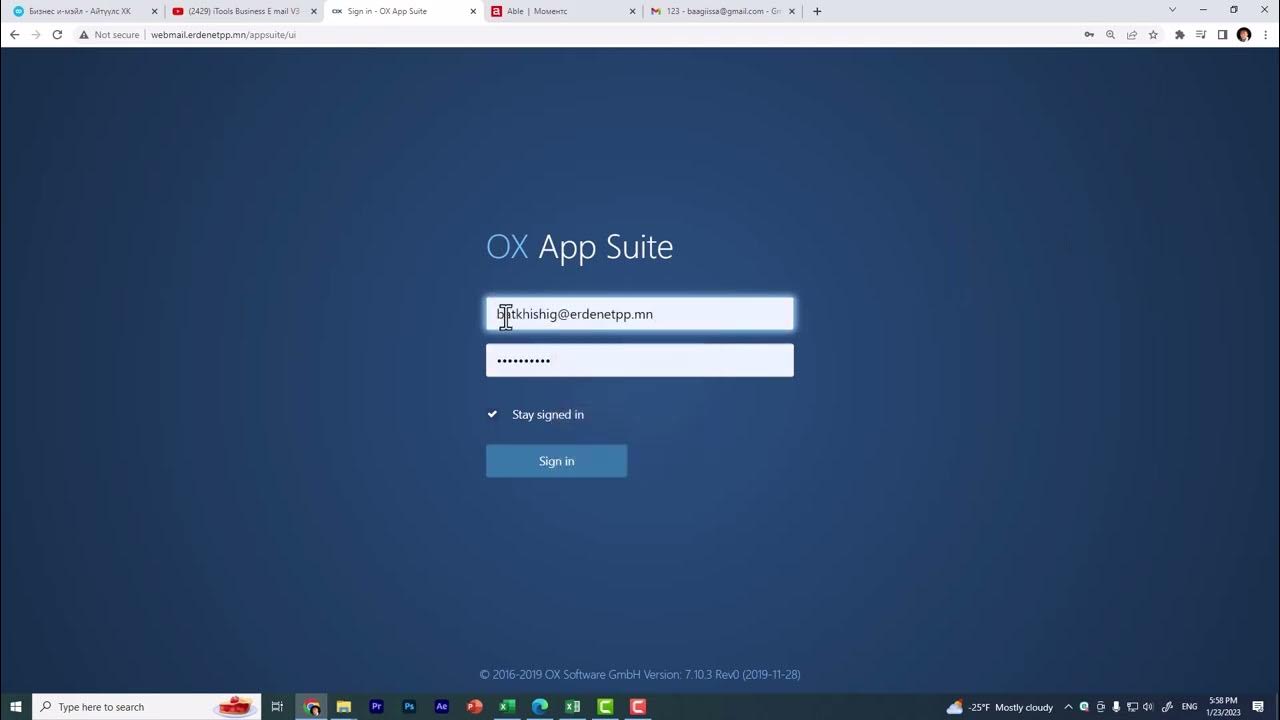Click the Not secure site info warning

coord(109,34)
